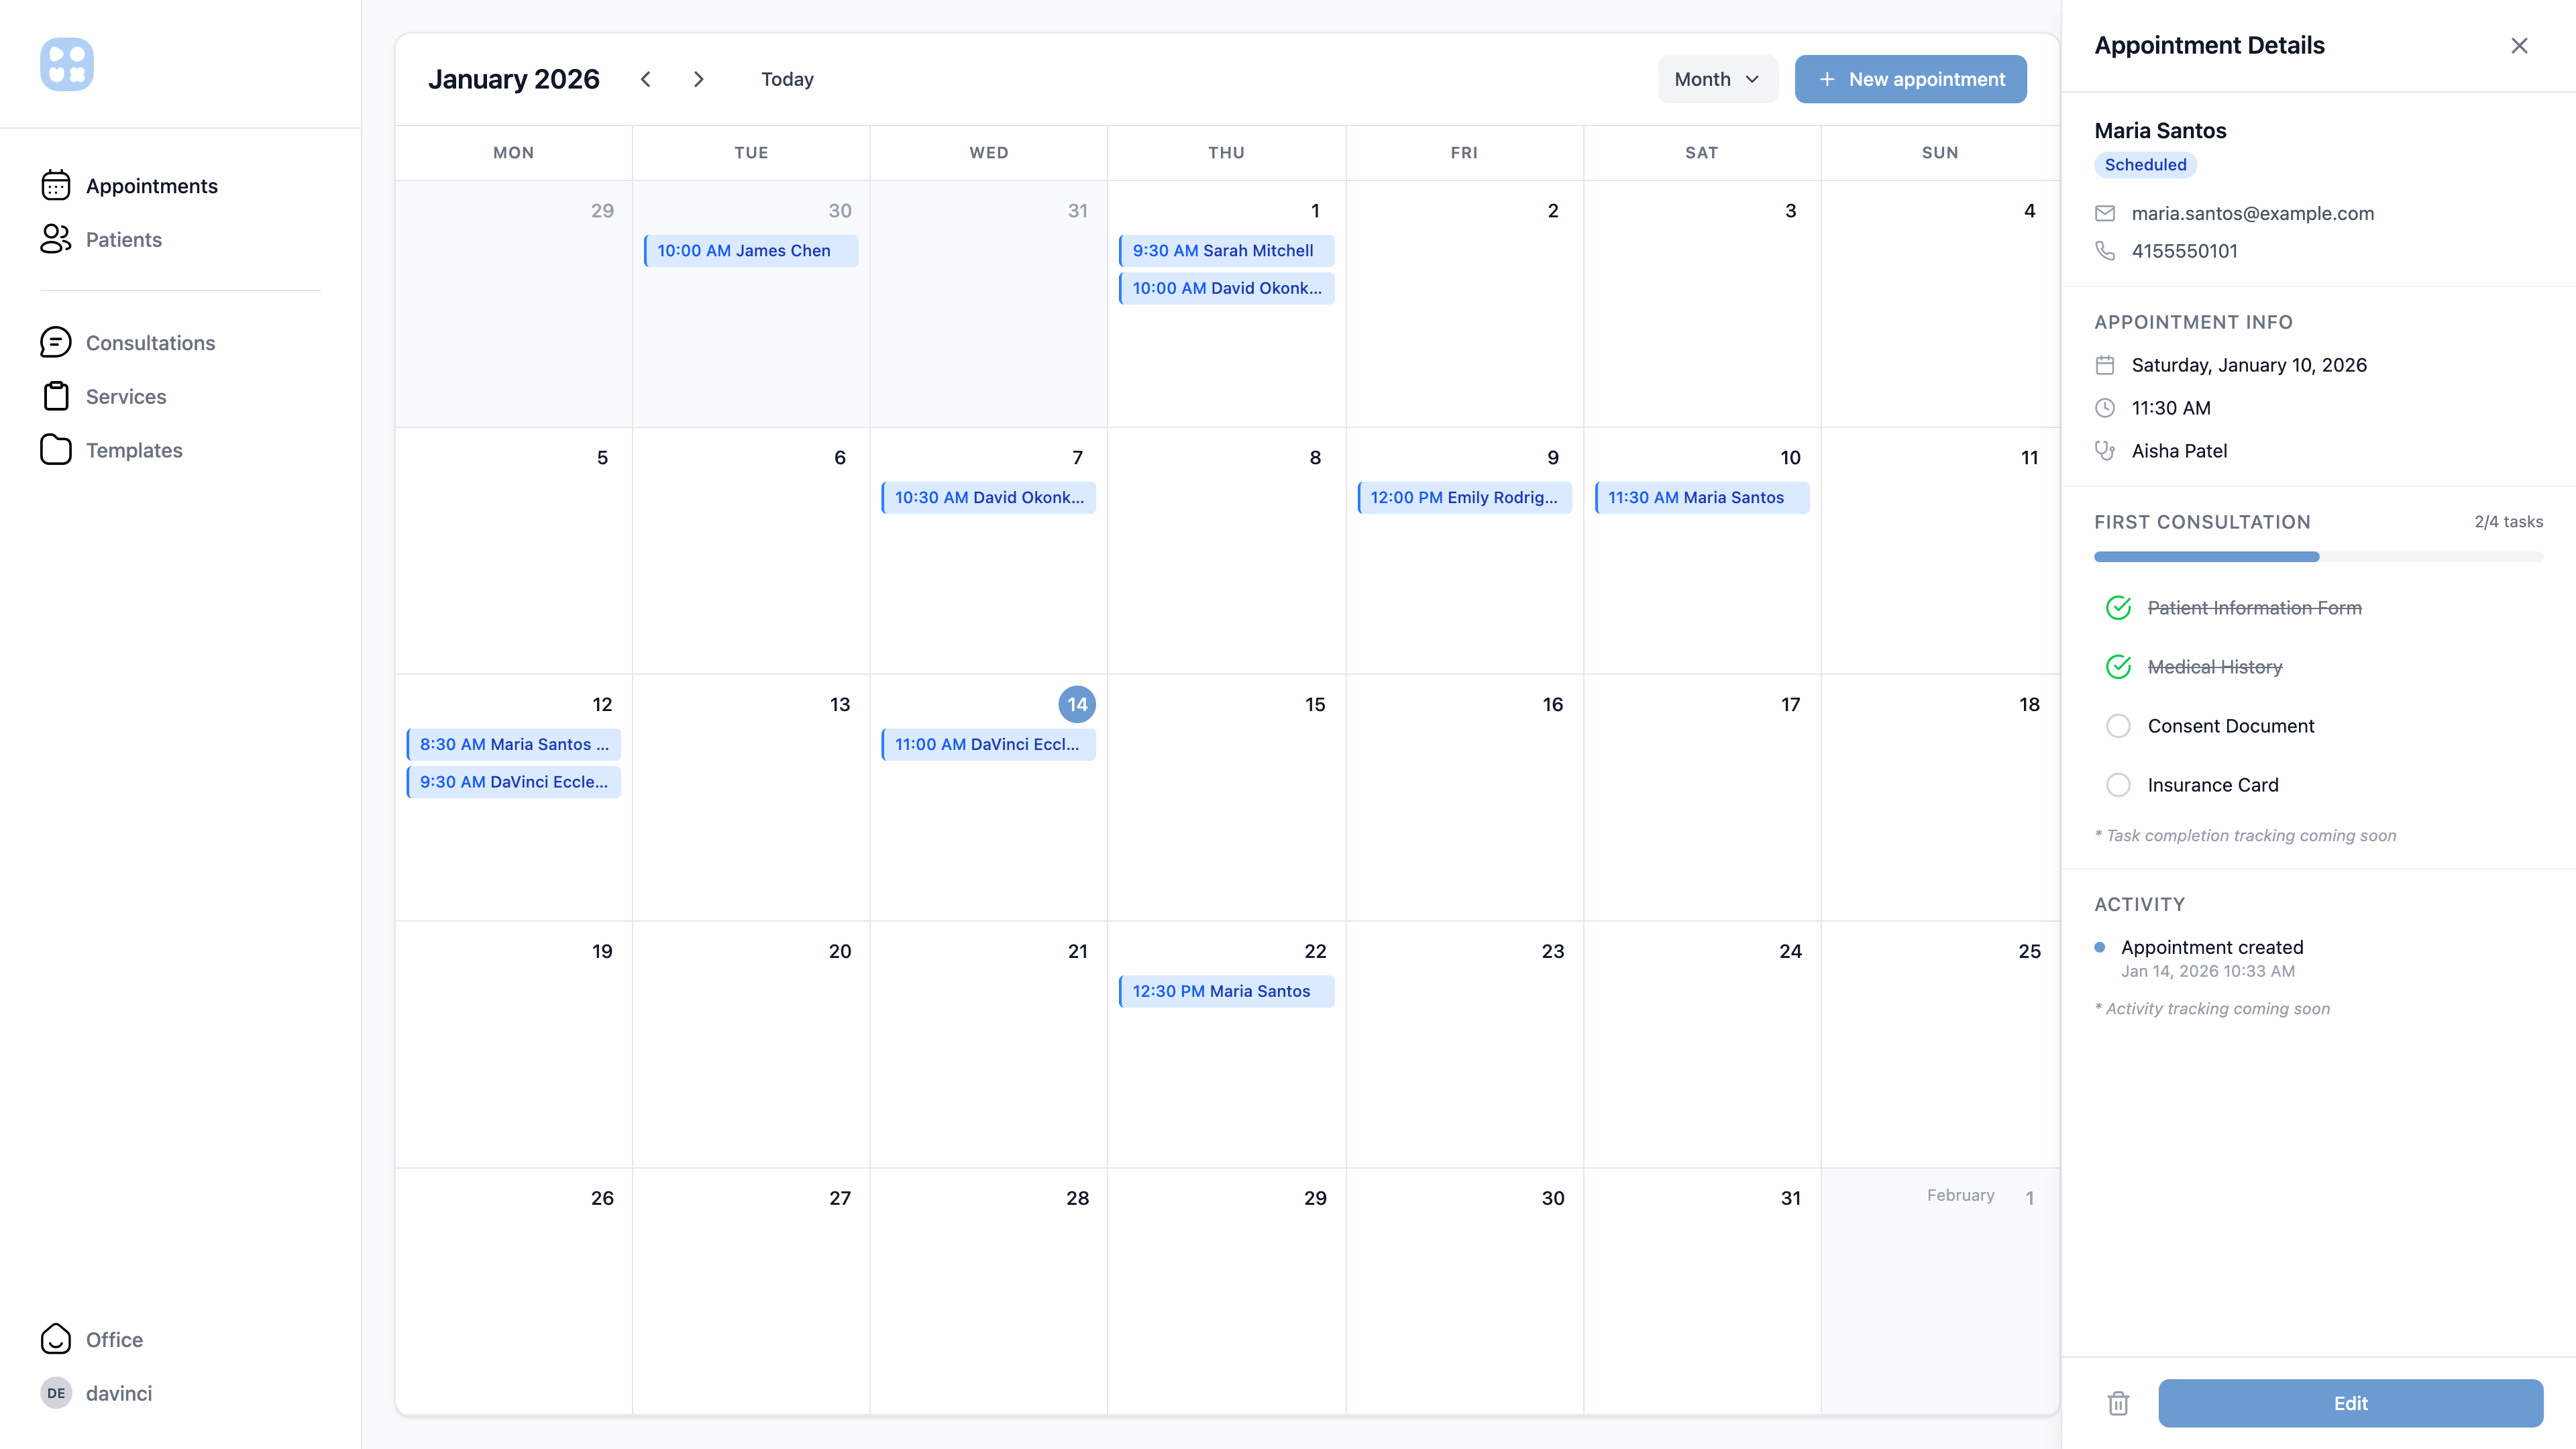
Task: Jump to Today in calendar
Action: [x=787, y=79]
